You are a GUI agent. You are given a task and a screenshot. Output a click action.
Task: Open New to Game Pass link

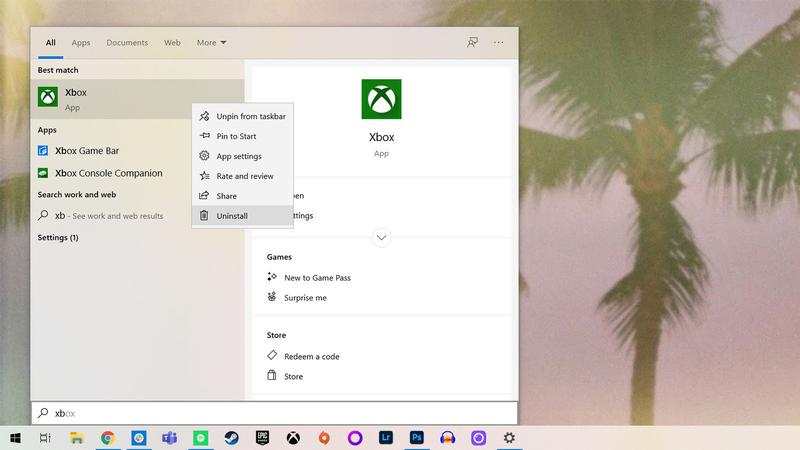(x=317, y=278)
